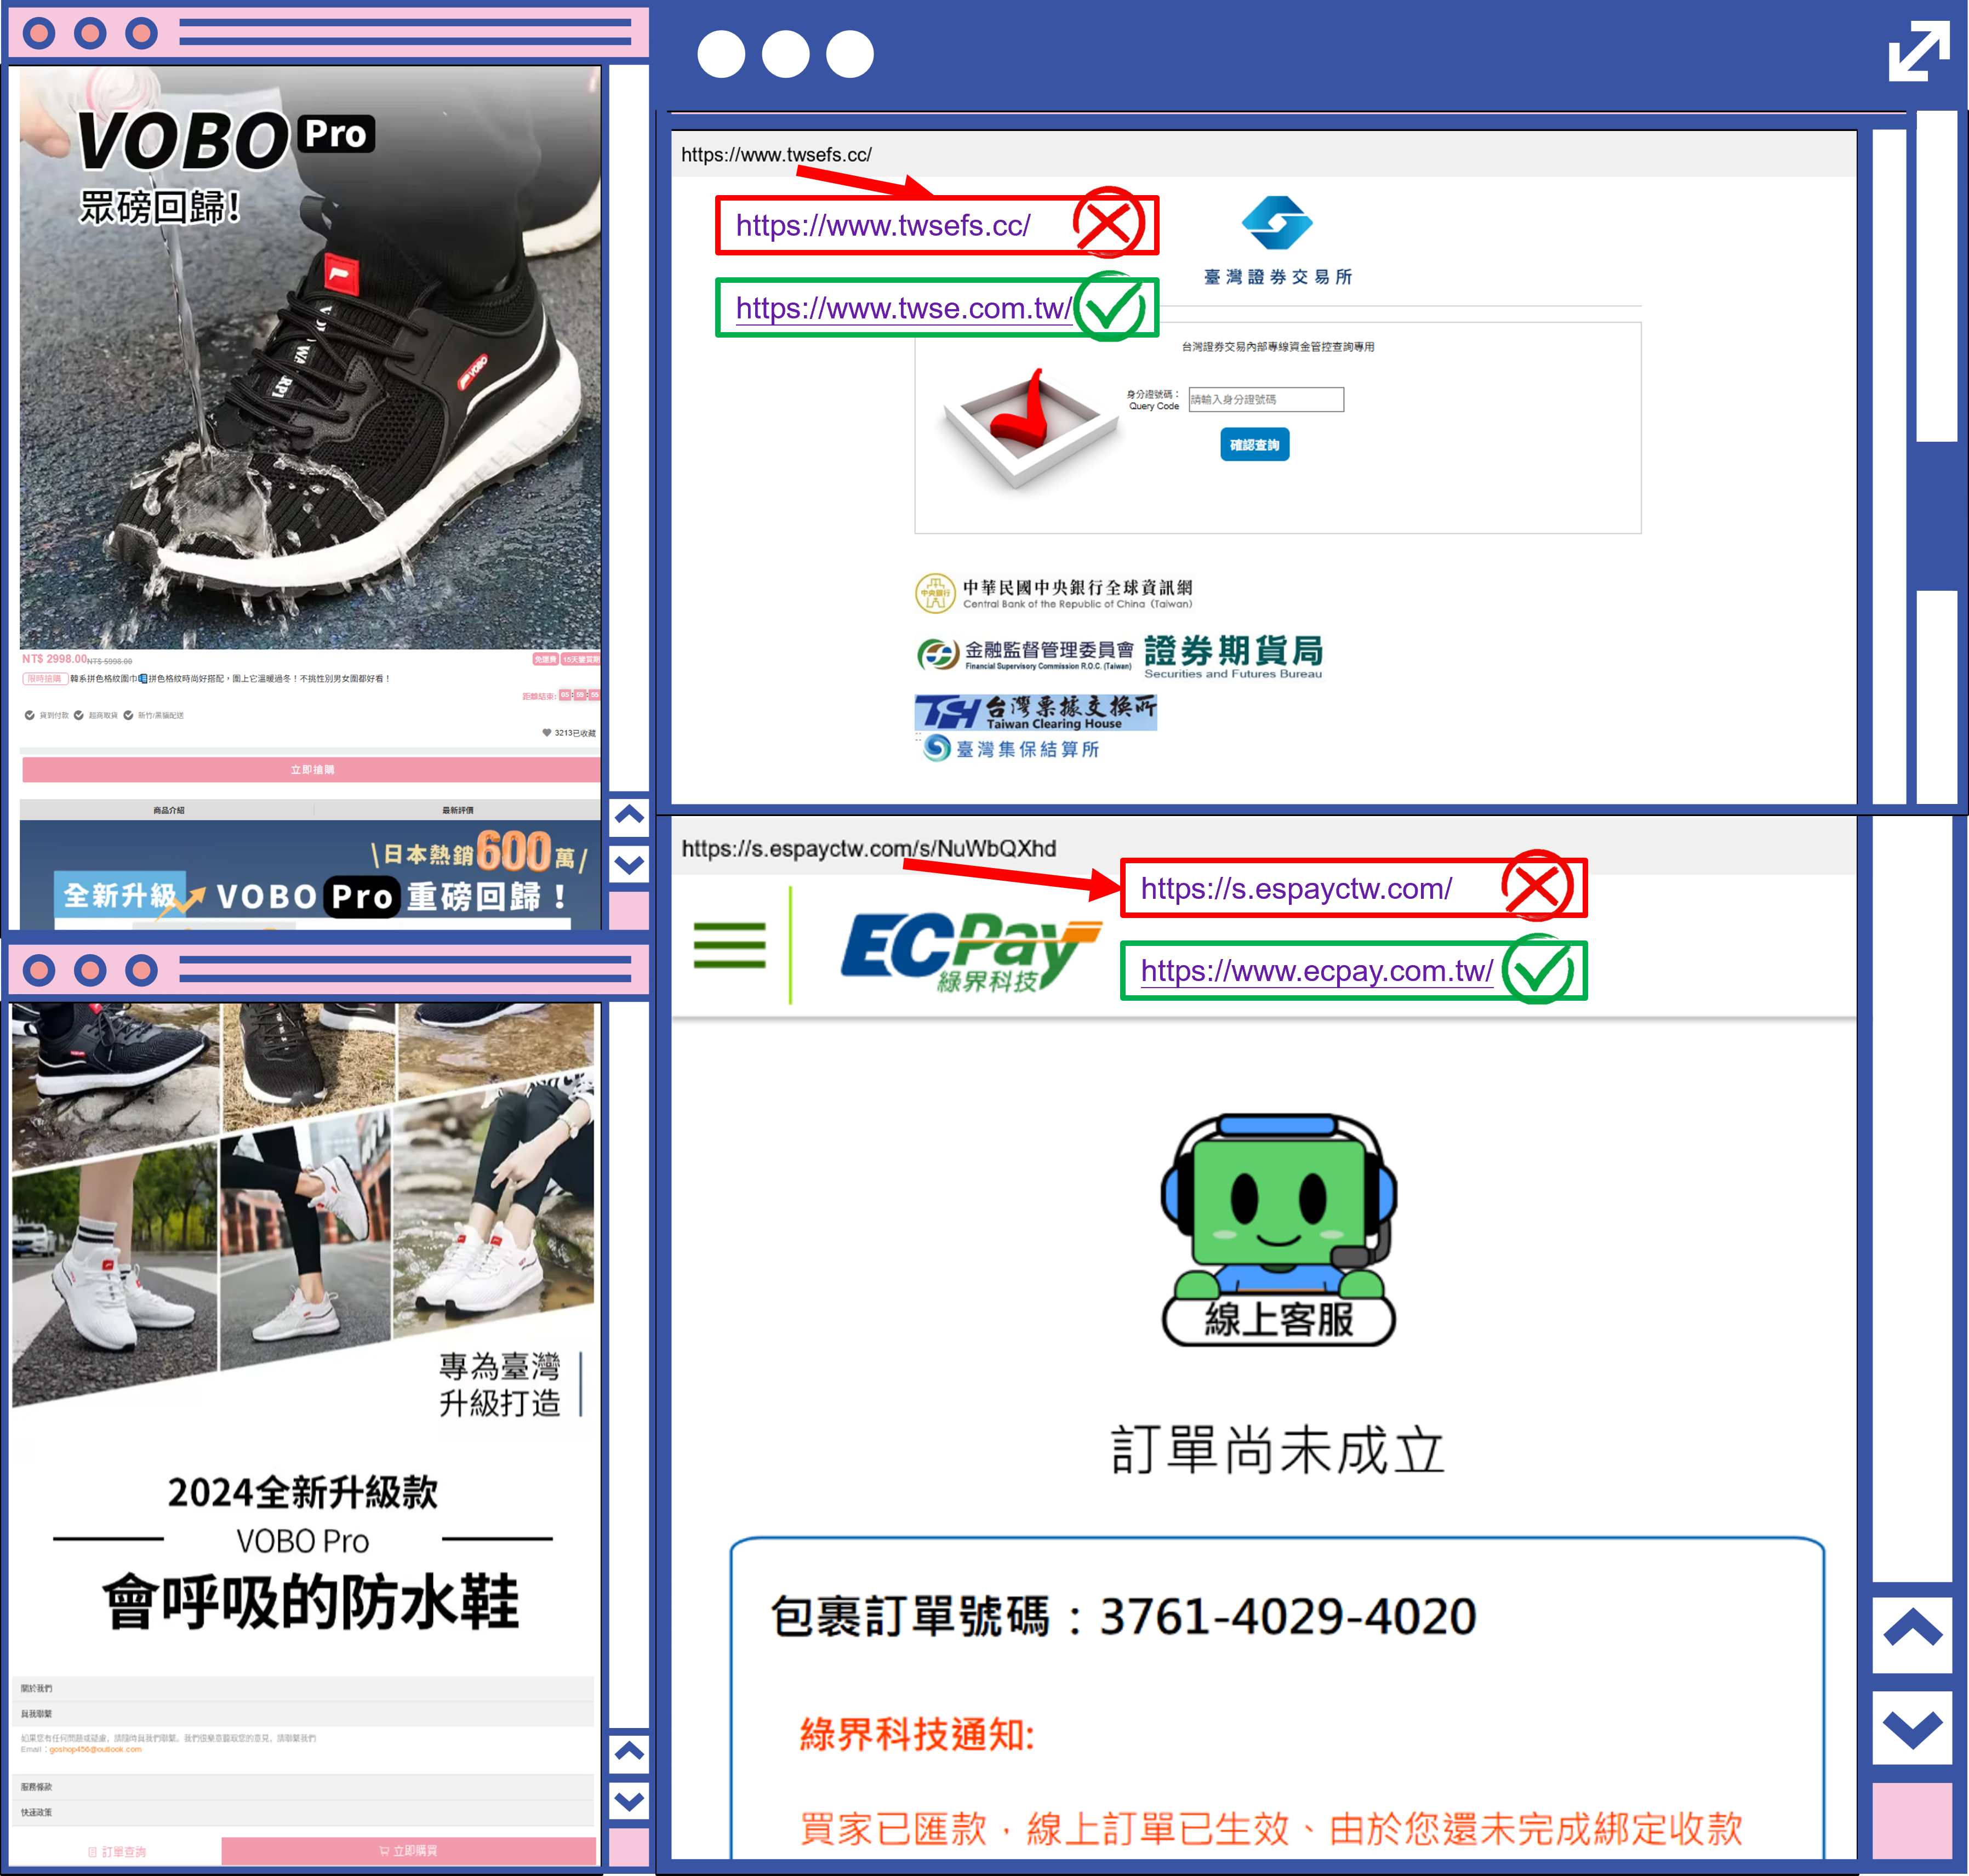Click the 3213已收藏 count

coord(574,733)
